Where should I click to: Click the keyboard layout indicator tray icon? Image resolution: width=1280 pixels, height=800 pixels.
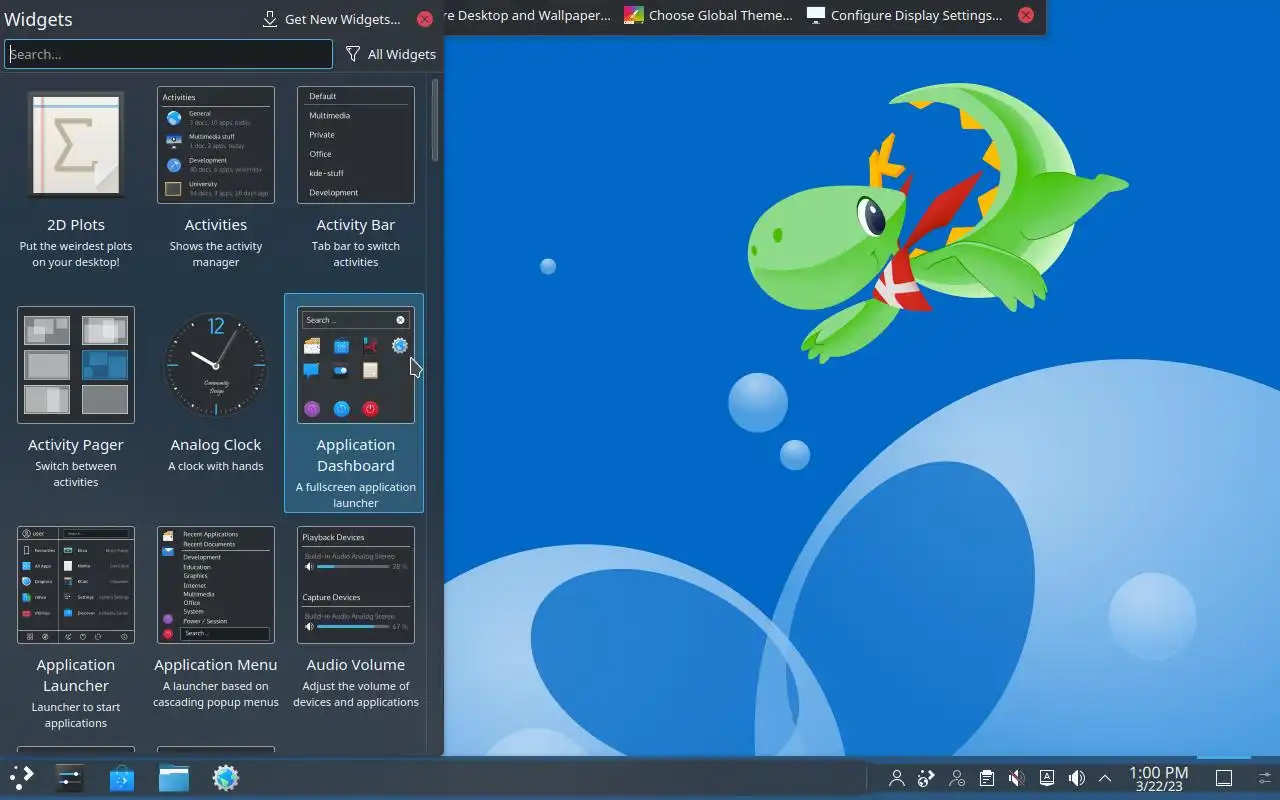click(1047, 778)
